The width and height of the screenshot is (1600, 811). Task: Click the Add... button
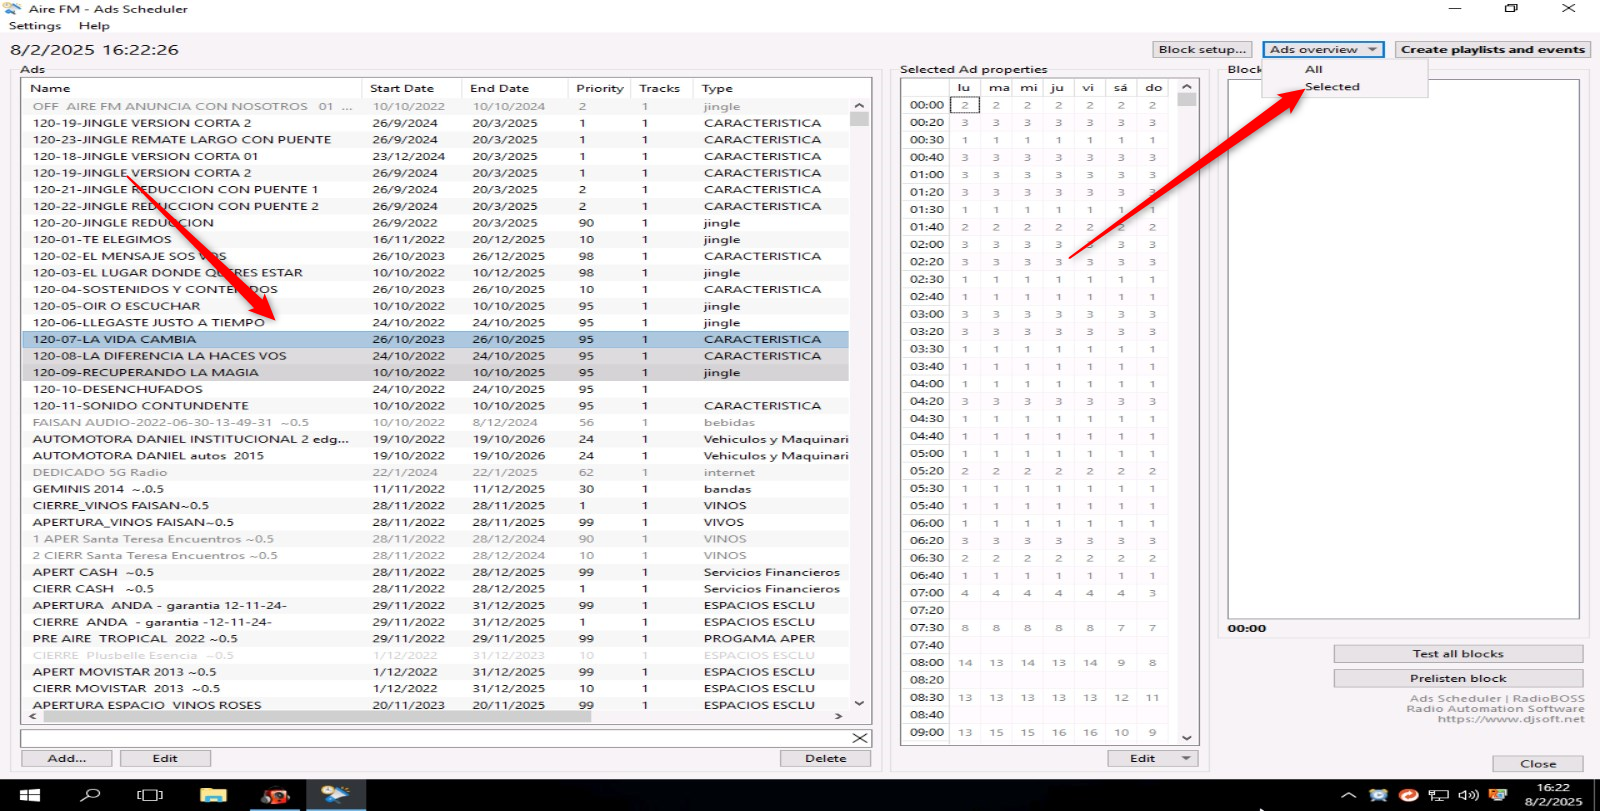(x=66, y=758)
